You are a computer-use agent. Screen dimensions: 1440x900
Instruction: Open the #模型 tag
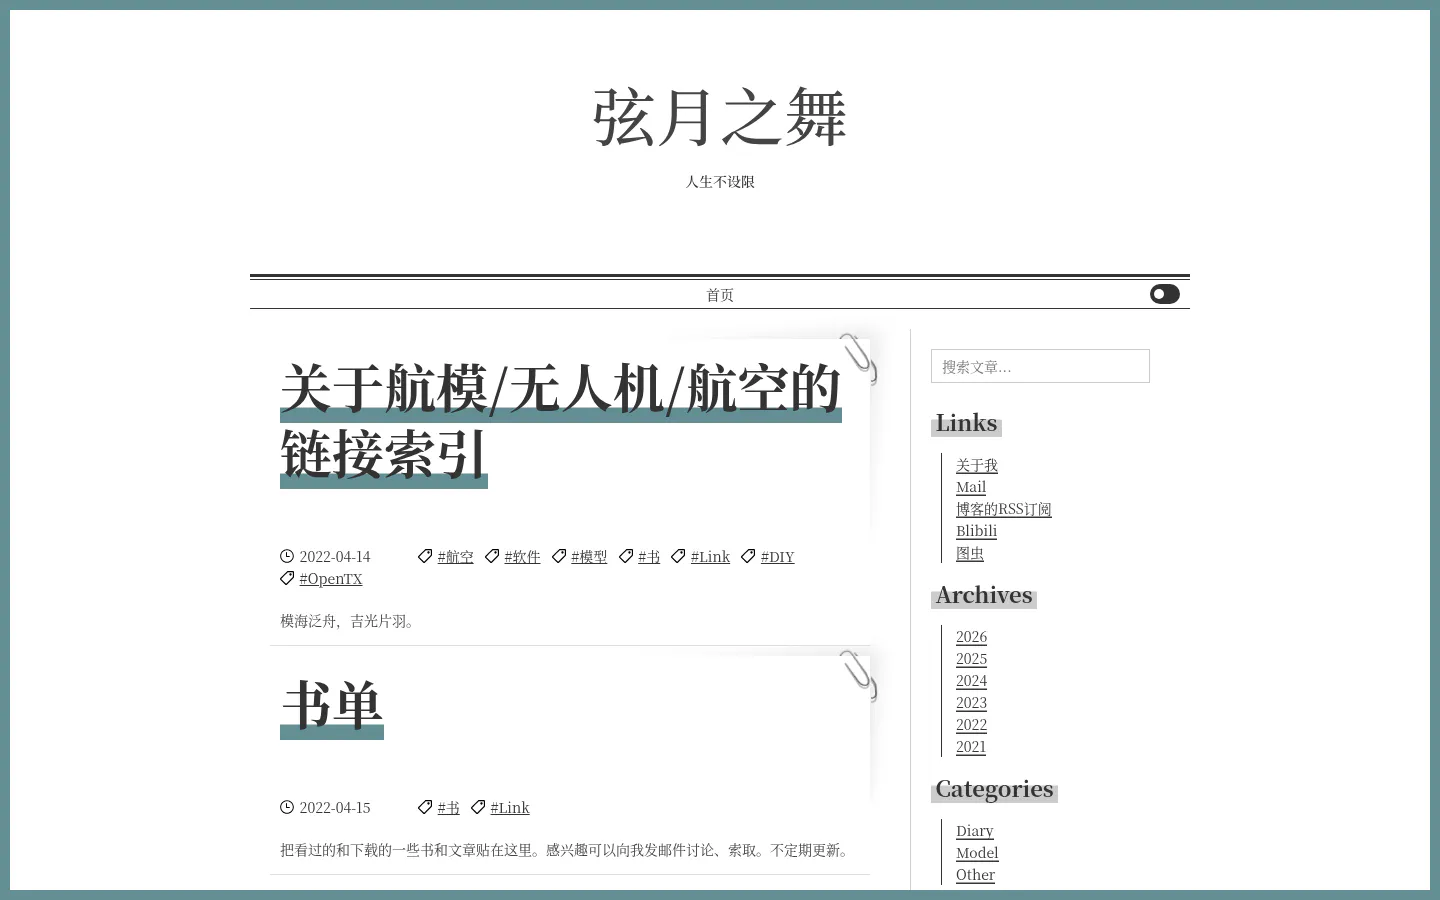(x=589, y=557)
